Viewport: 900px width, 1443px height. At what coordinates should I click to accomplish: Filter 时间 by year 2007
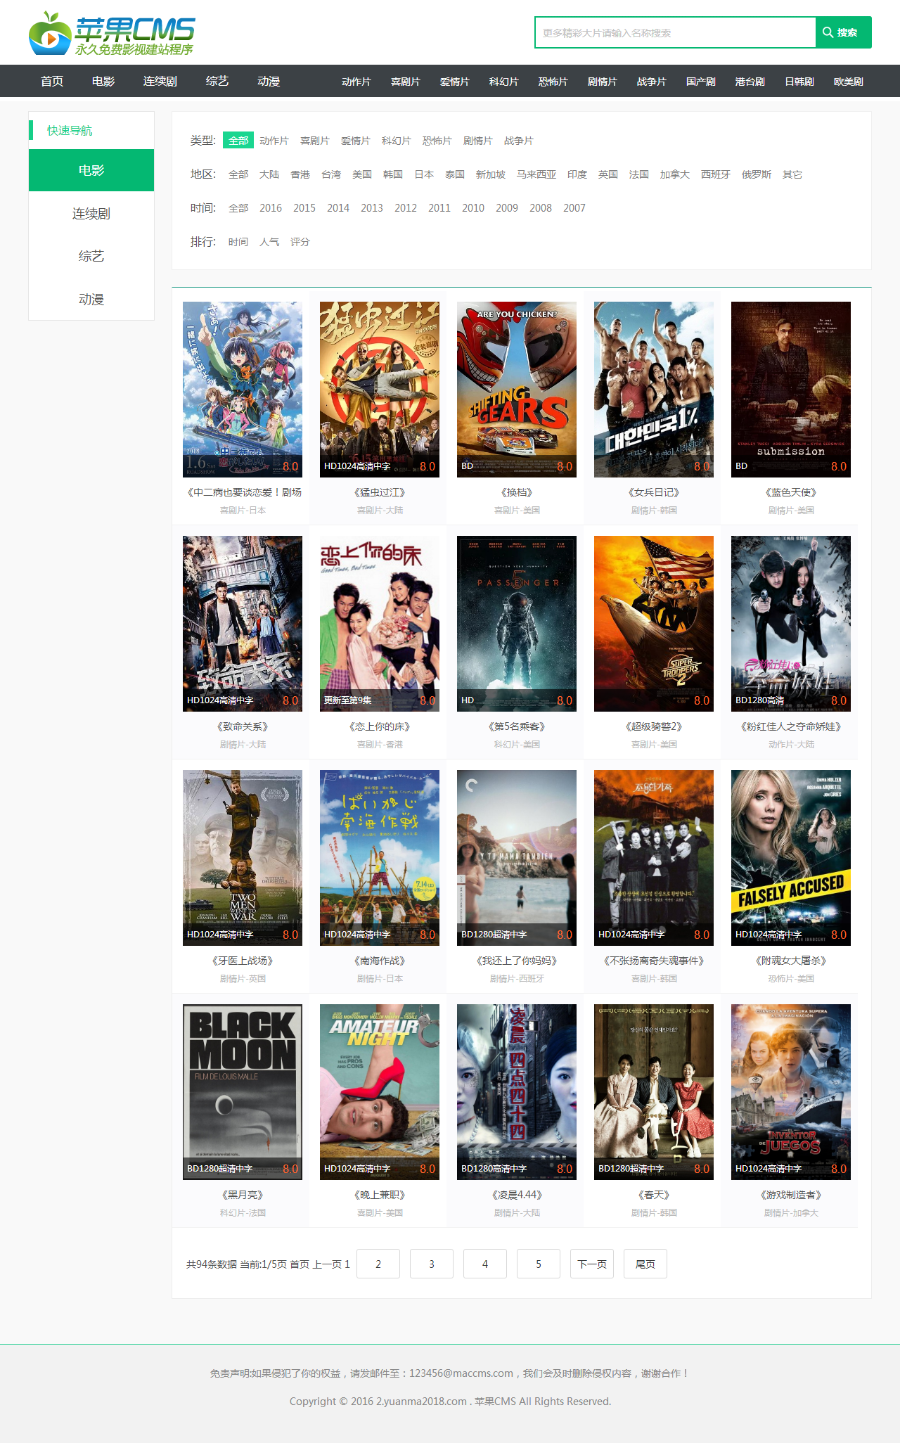pyautogui.click(x=574, y=209)
